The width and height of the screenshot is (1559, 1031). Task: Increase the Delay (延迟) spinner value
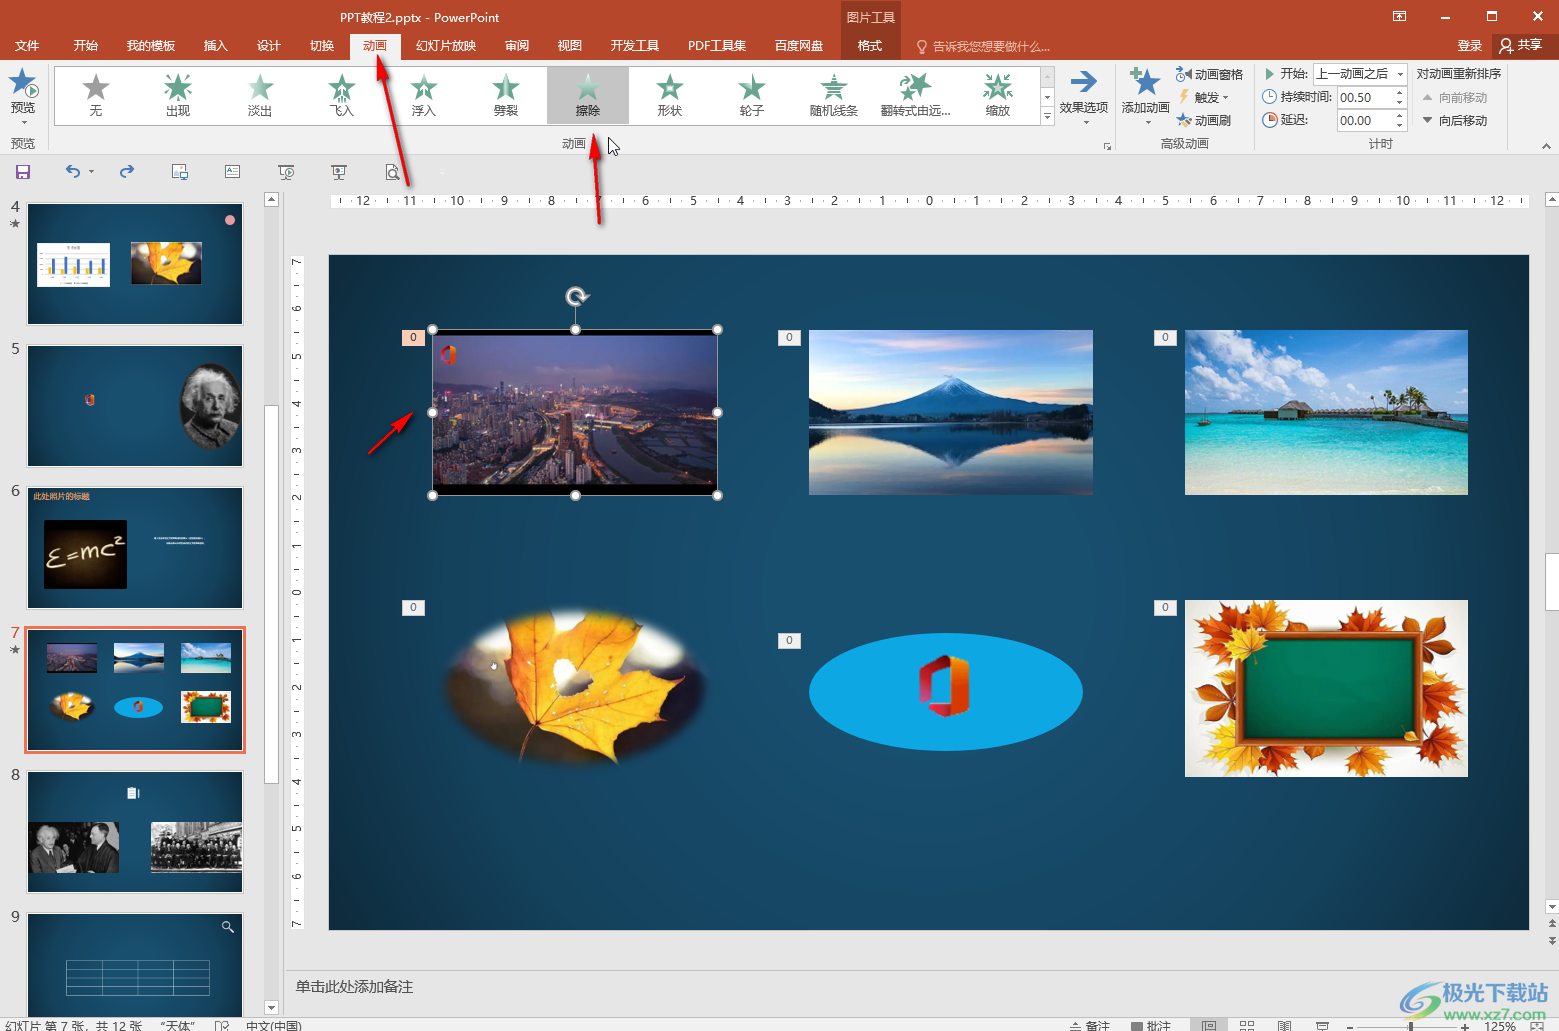[1400, 115]
